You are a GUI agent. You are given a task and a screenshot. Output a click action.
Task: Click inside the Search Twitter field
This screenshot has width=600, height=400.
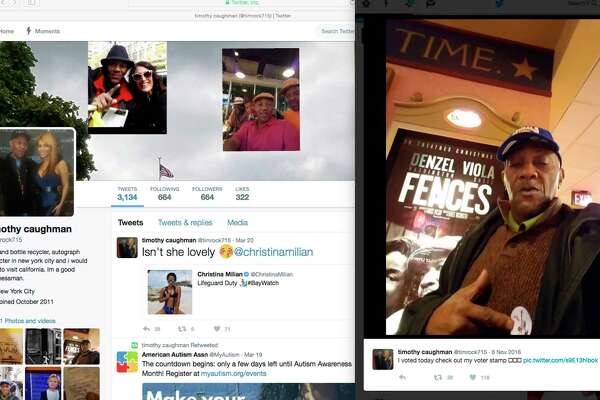click(x=337, y=31)
